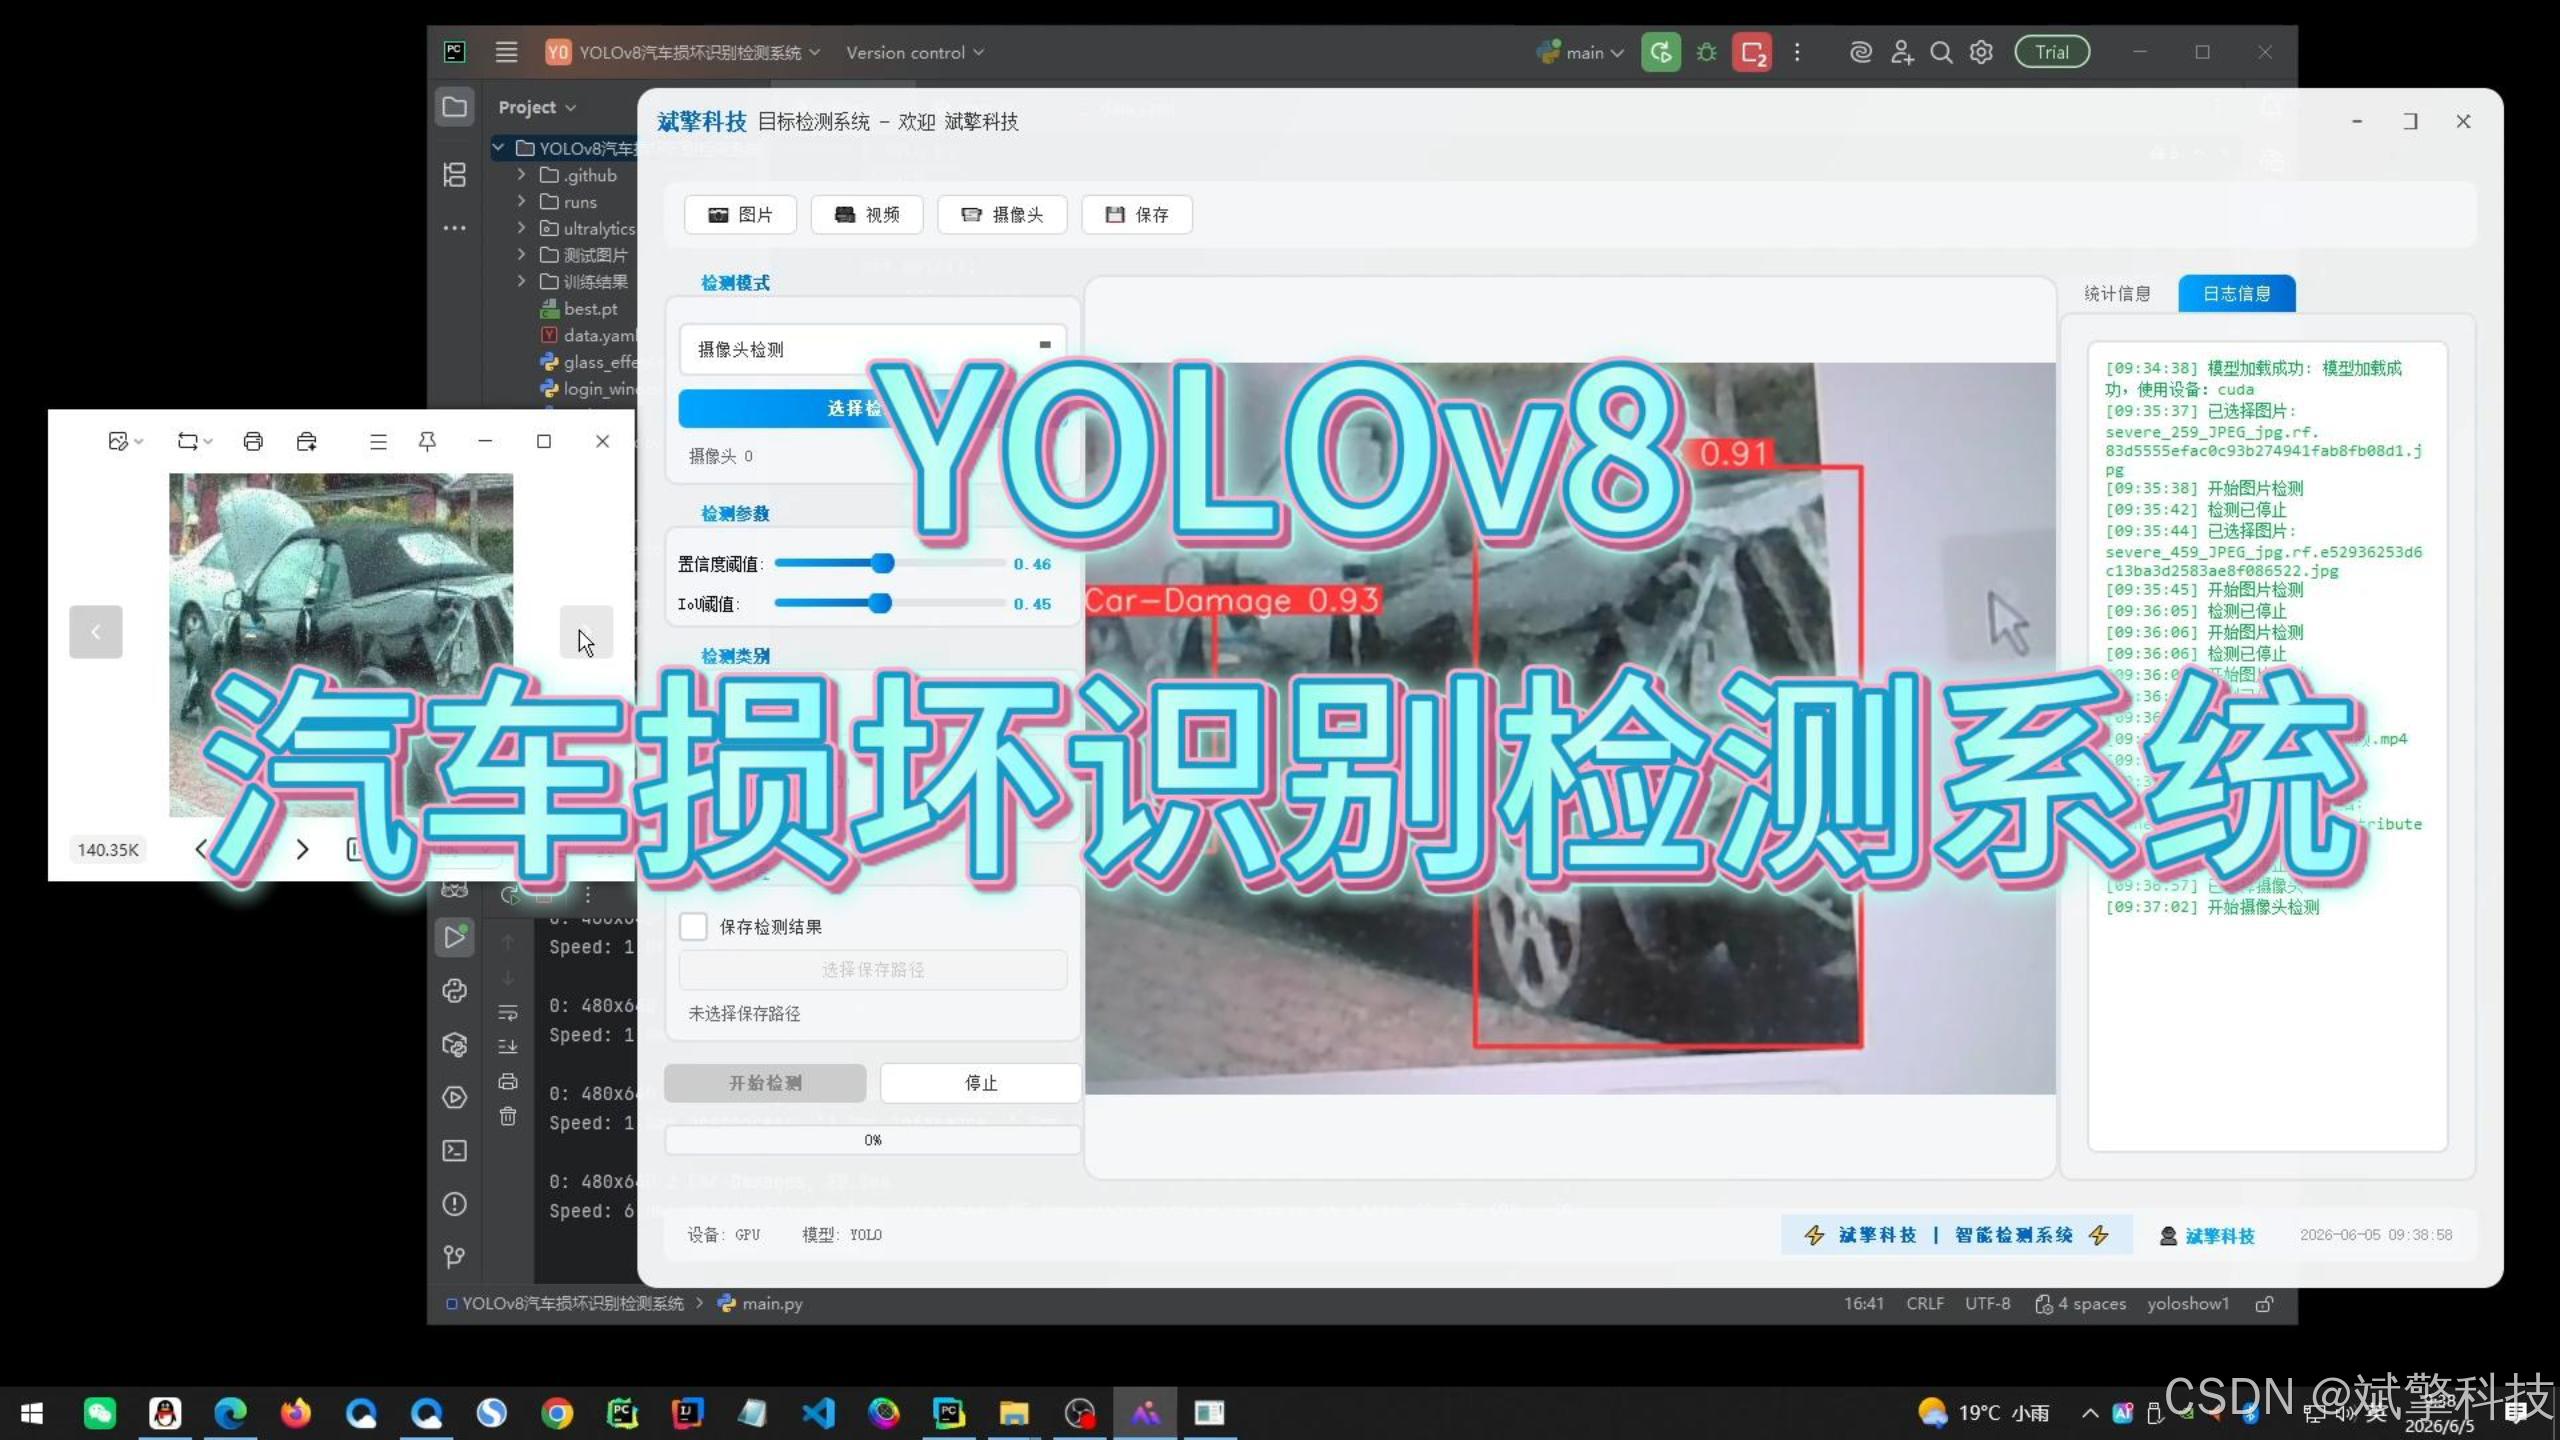
Task: Click the print icon in Run console
Action: [x=508, y=1081]
